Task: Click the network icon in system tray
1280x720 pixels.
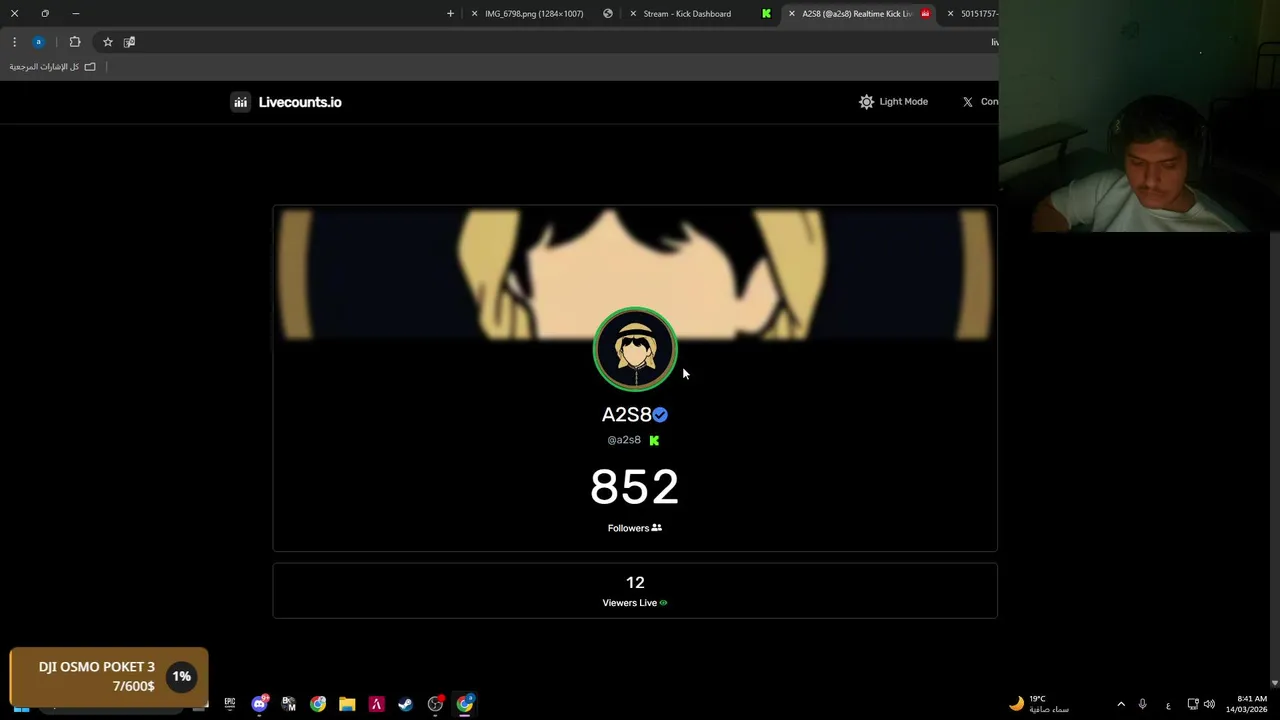Action: 1193,704
